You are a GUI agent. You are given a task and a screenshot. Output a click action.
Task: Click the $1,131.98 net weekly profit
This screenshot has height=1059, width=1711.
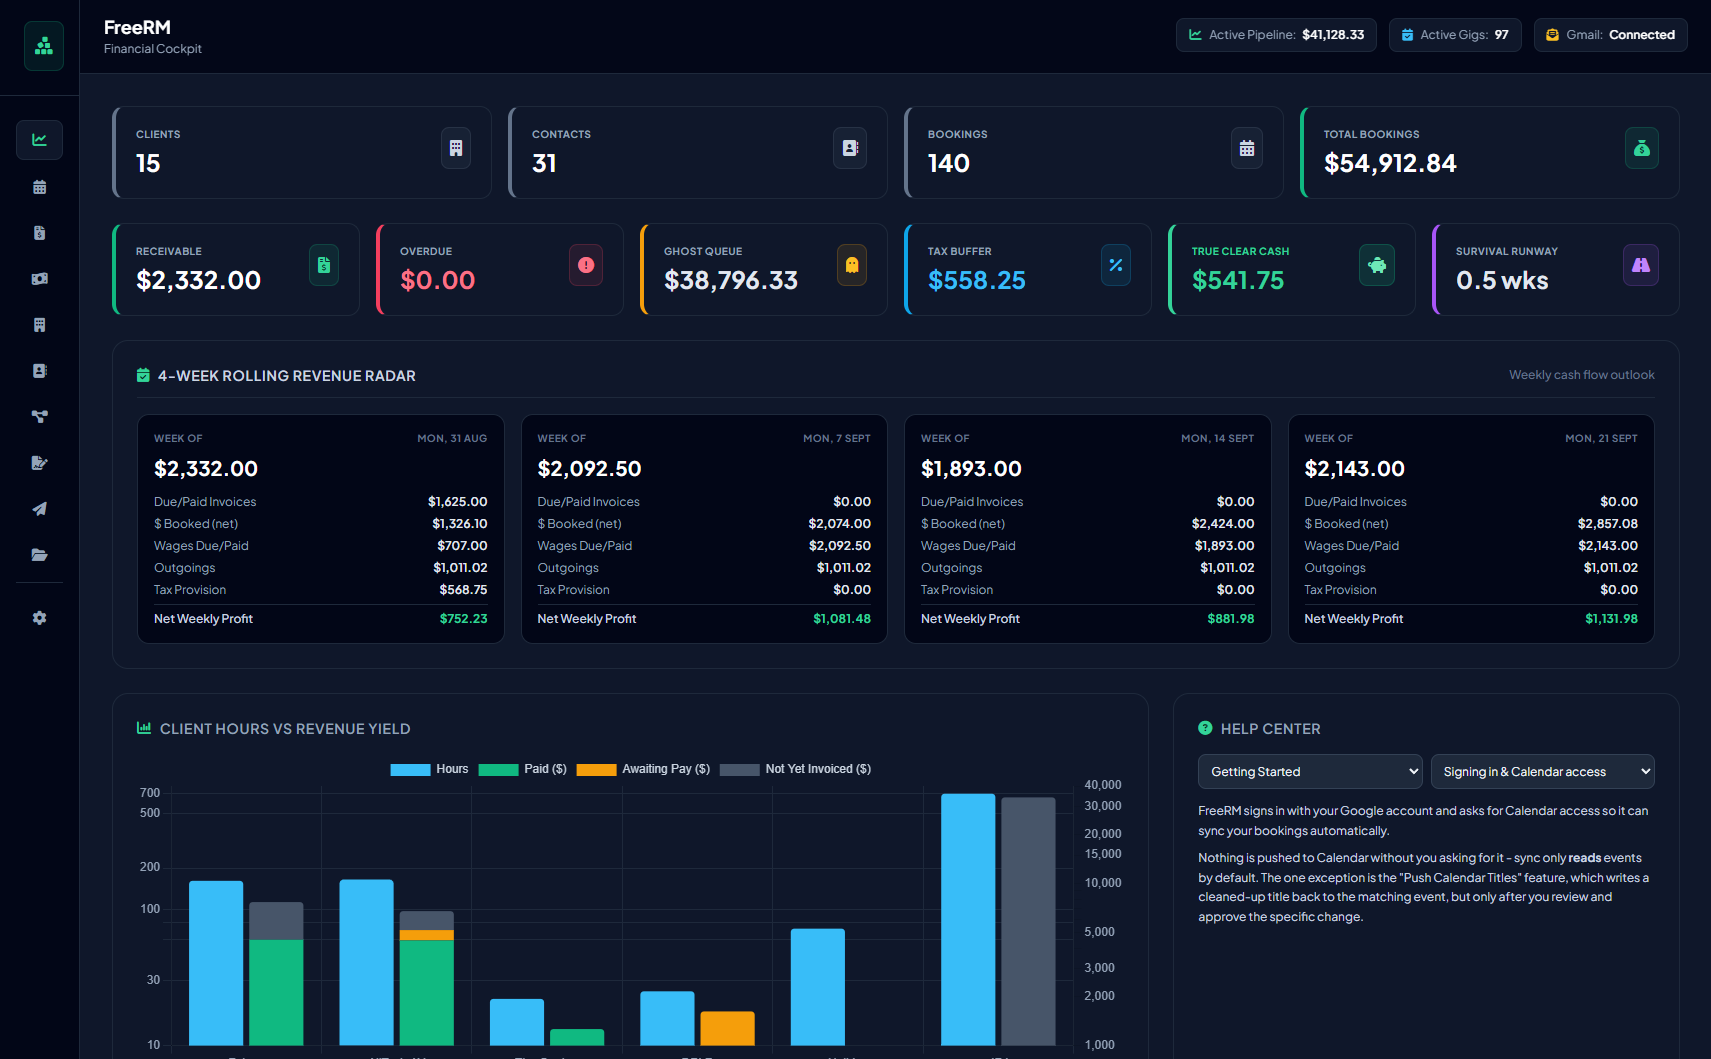tap(1611, 619)
